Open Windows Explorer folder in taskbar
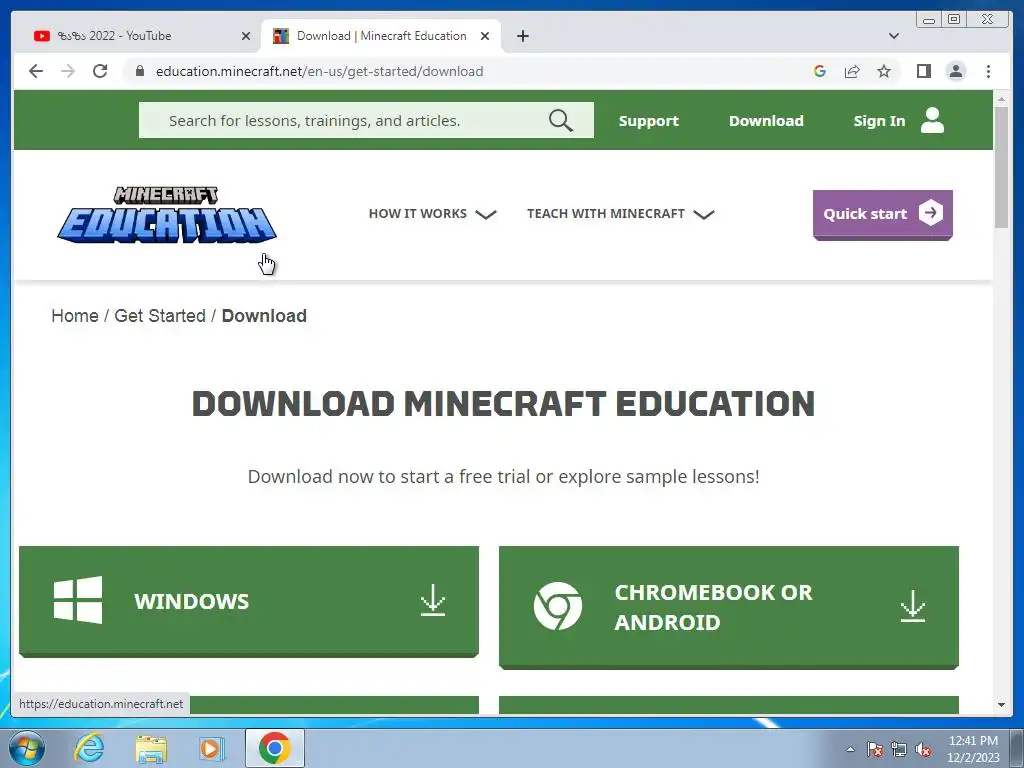Image resolution: width=1024 pixels, height=768 pixels. 151,749
